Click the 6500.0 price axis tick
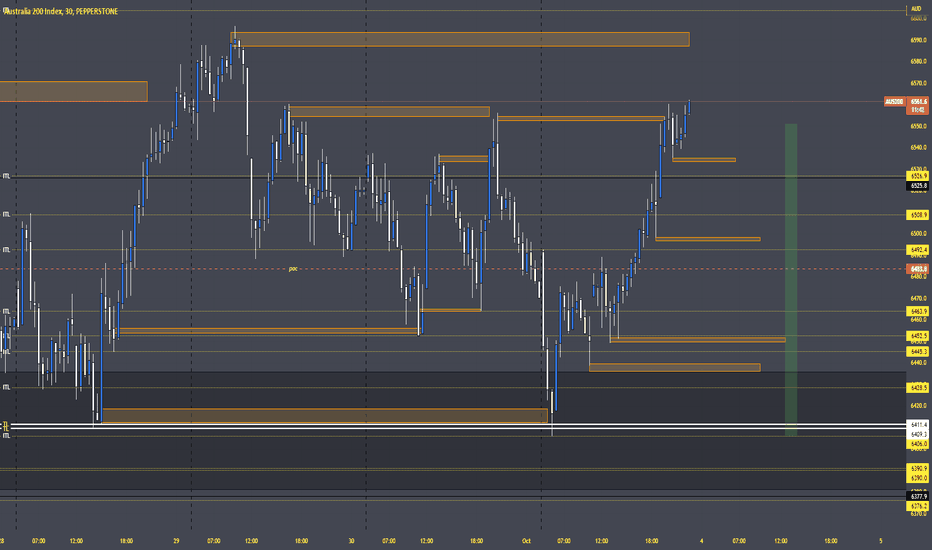Viewport: 932px width, 550px height. click(918, 234)
